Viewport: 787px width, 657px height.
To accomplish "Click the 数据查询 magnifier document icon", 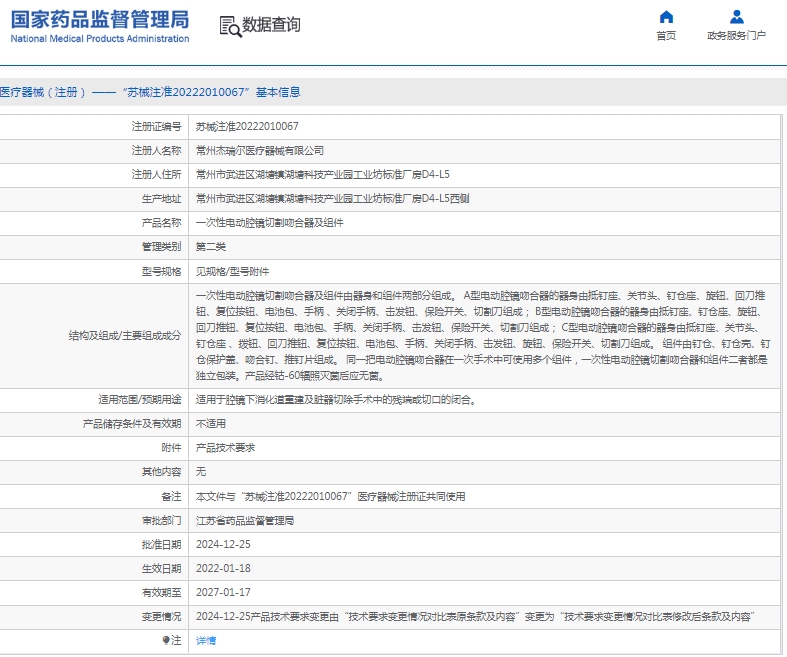I will [x=230, y=27].
